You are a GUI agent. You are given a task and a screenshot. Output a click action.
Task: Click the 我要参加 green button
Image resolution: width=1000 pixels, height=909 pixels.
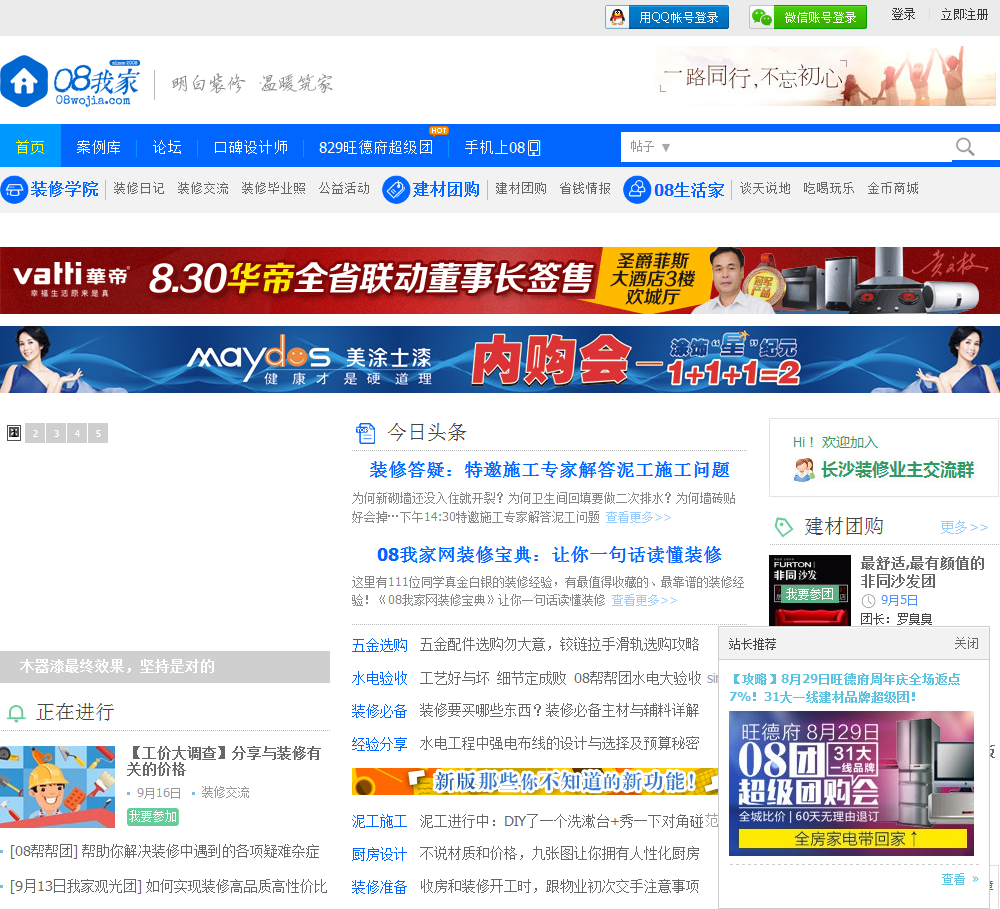152,817
